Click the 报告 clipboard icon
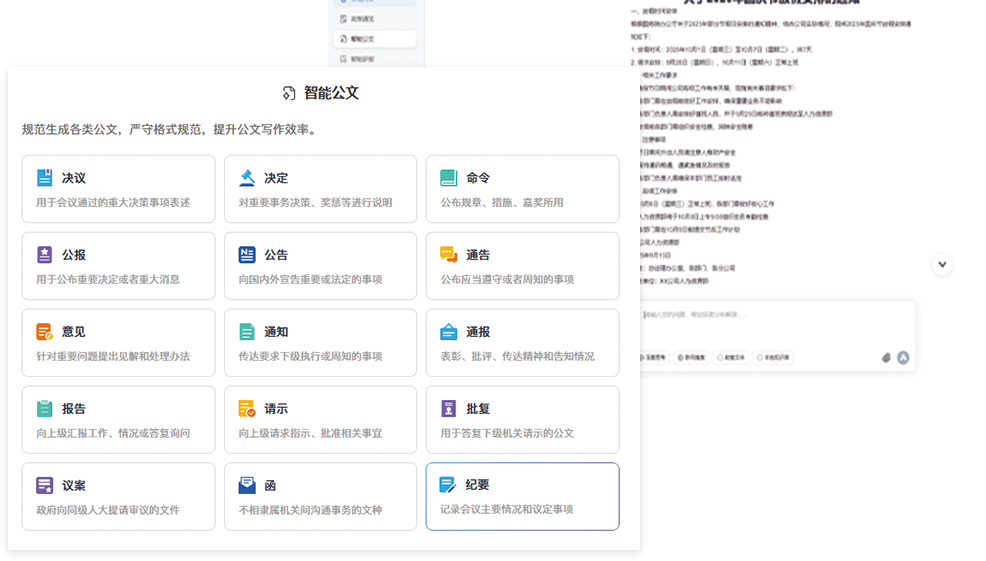Screen dimensions: 986x561 point(45,409)
